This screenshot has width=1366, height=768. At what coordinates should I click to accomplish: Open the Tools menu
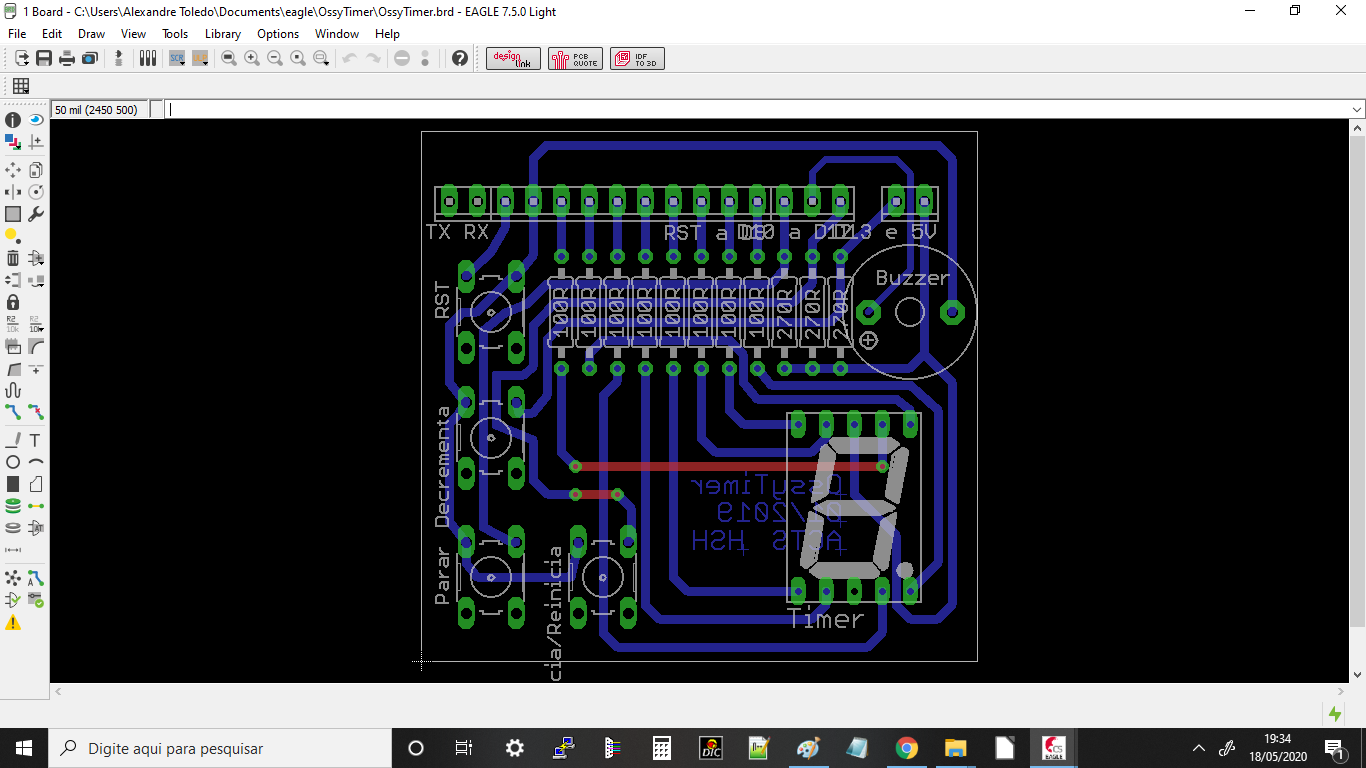(x=175, y=34)
